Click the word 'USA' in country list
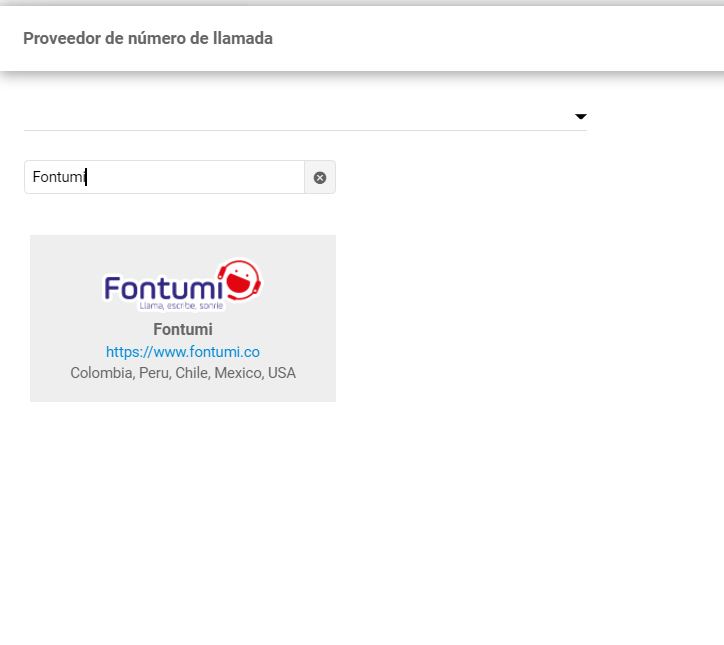The image size is (724, 645). pyautogui.click(x=282, y=373)
